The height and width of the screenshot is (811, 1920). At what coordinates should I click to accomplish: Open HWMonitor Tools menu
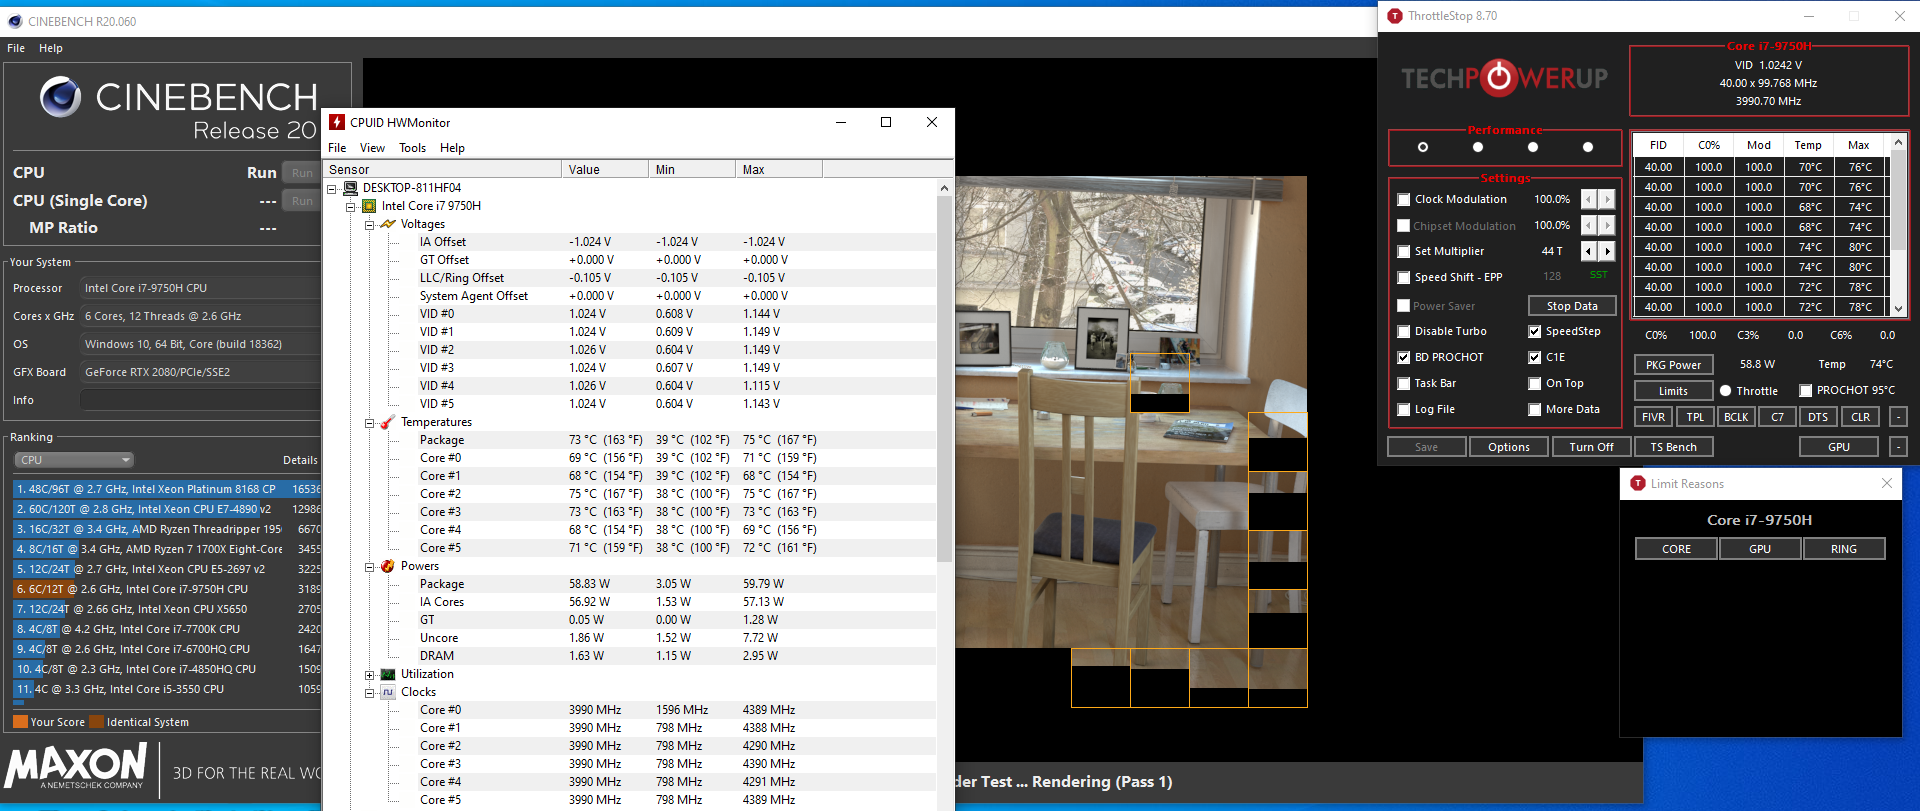click(x=412, y=148)
